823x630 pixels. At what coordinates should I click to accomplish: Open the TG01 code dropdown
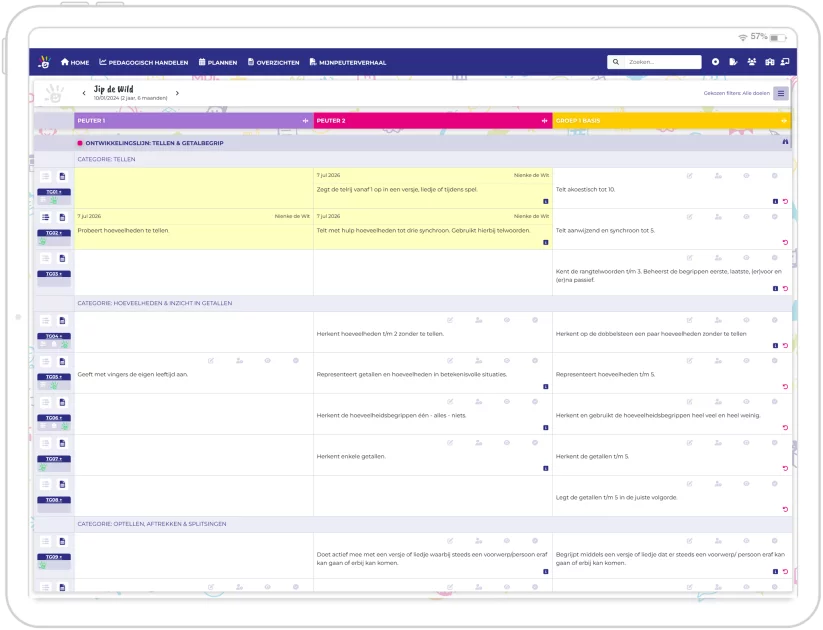pos(54,192)
